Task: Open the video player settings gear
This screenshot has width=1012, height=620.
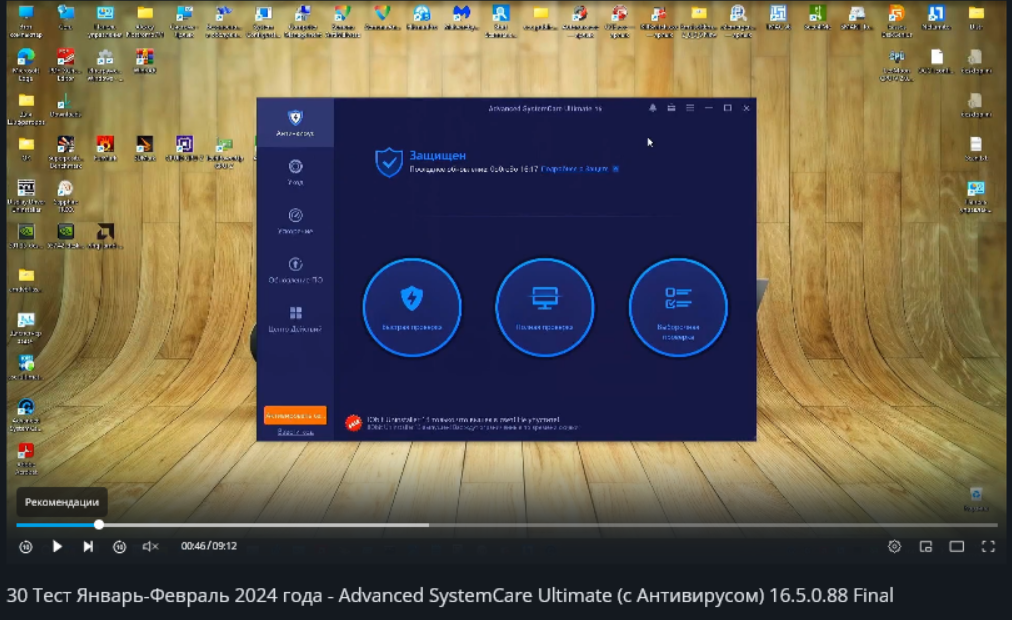Action: [x=894, y=546]
